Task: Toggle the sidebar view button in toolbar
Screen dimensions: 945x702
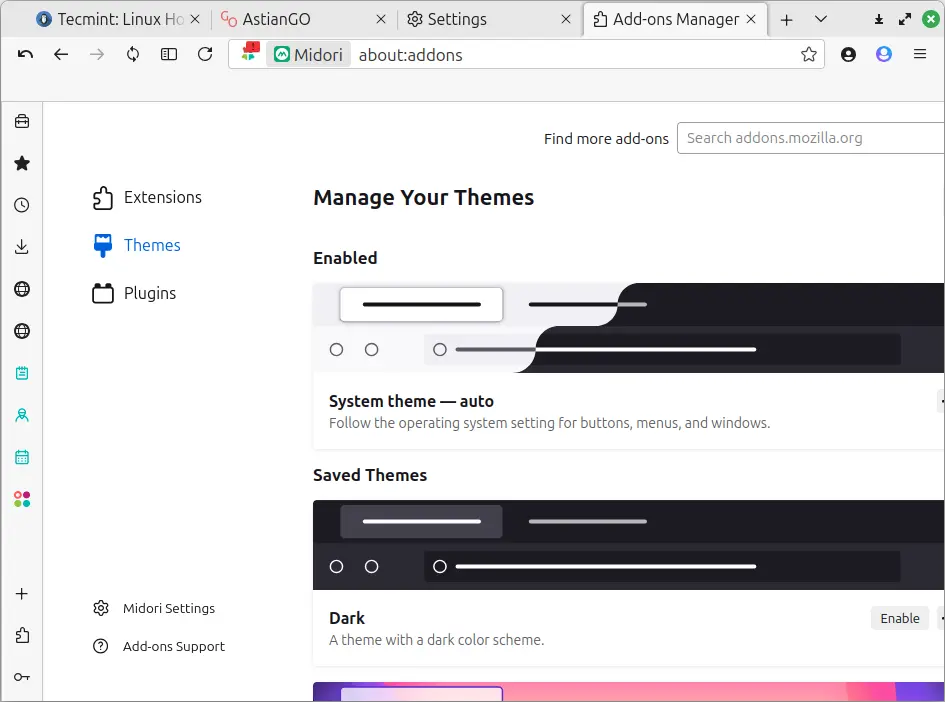Action: pos(169,55)
